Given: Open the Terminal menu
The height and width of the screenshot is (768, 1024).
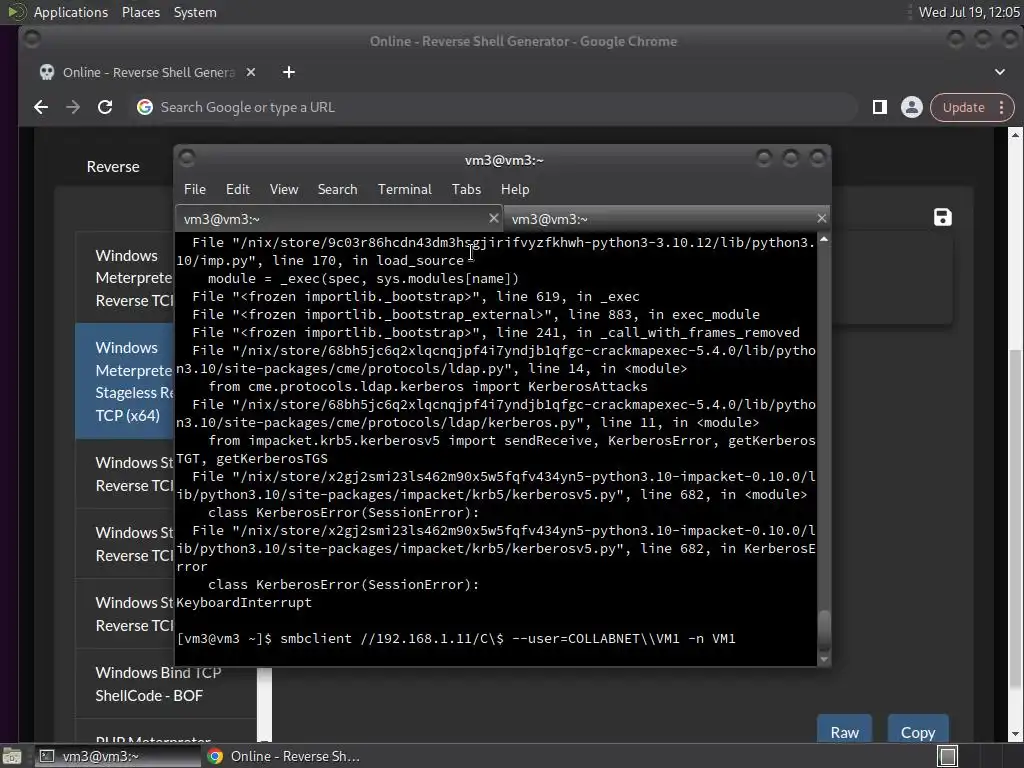Looking at the screenshot, I should (x=404, y=189).
